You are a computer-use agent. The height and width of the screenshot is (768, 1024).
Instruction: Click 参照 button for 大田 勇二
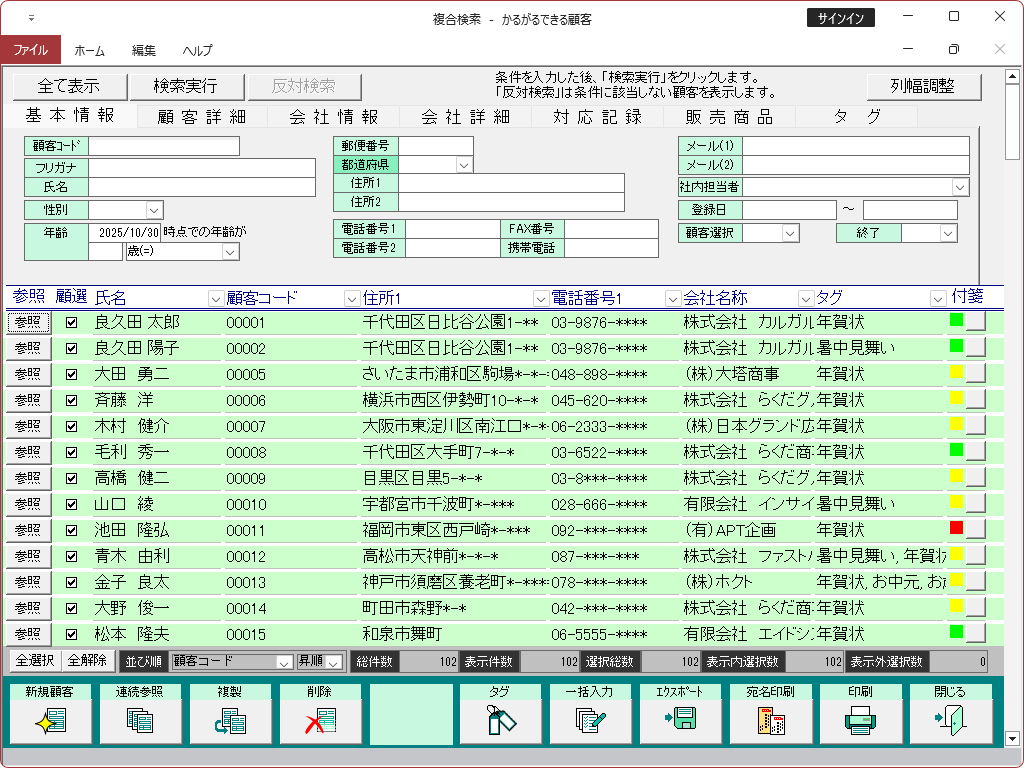(x=28, y=374)
